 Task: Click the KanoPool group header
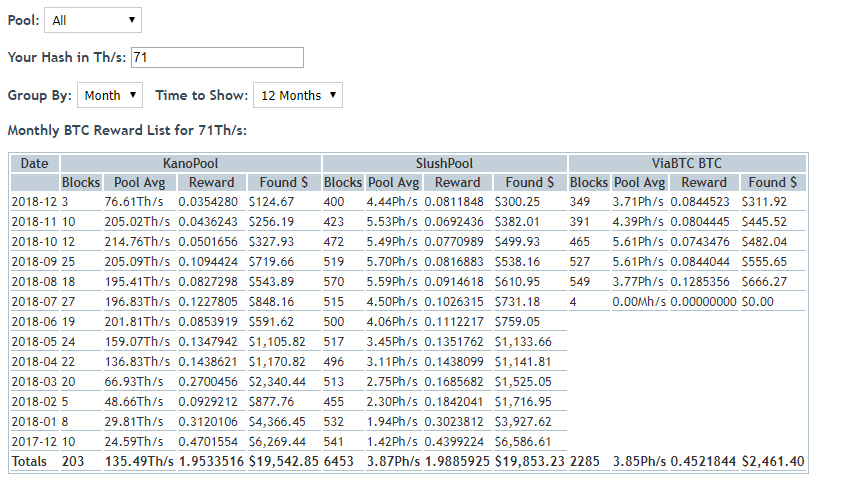[x=191, y=163]
